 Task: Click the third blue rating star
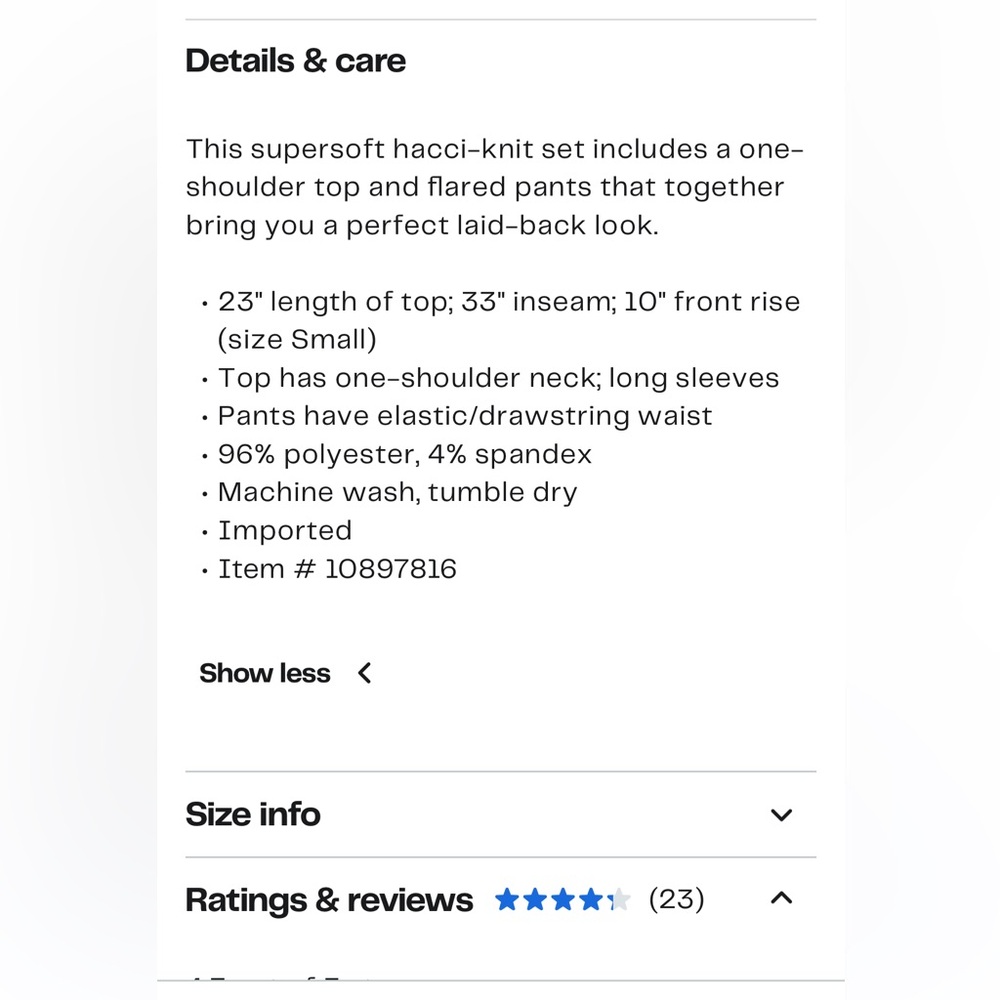(x=563, y=900)
